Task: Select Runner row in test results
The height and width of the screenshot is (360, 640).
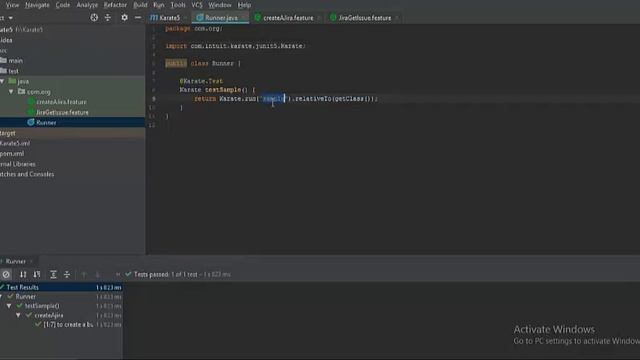Action: click(61, 297)
